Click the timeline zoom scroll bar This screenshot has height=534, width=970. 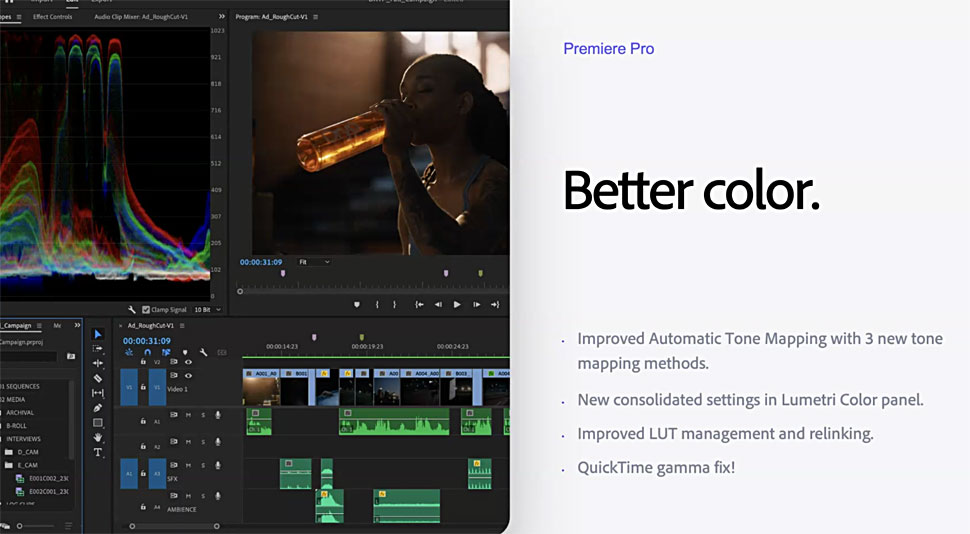(x=174, y=527)
